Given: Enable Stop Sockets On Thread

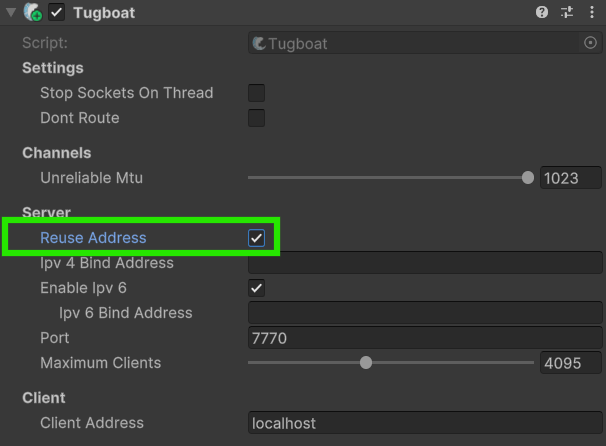Looking at the screenshot, I should (x=257, y=93).
